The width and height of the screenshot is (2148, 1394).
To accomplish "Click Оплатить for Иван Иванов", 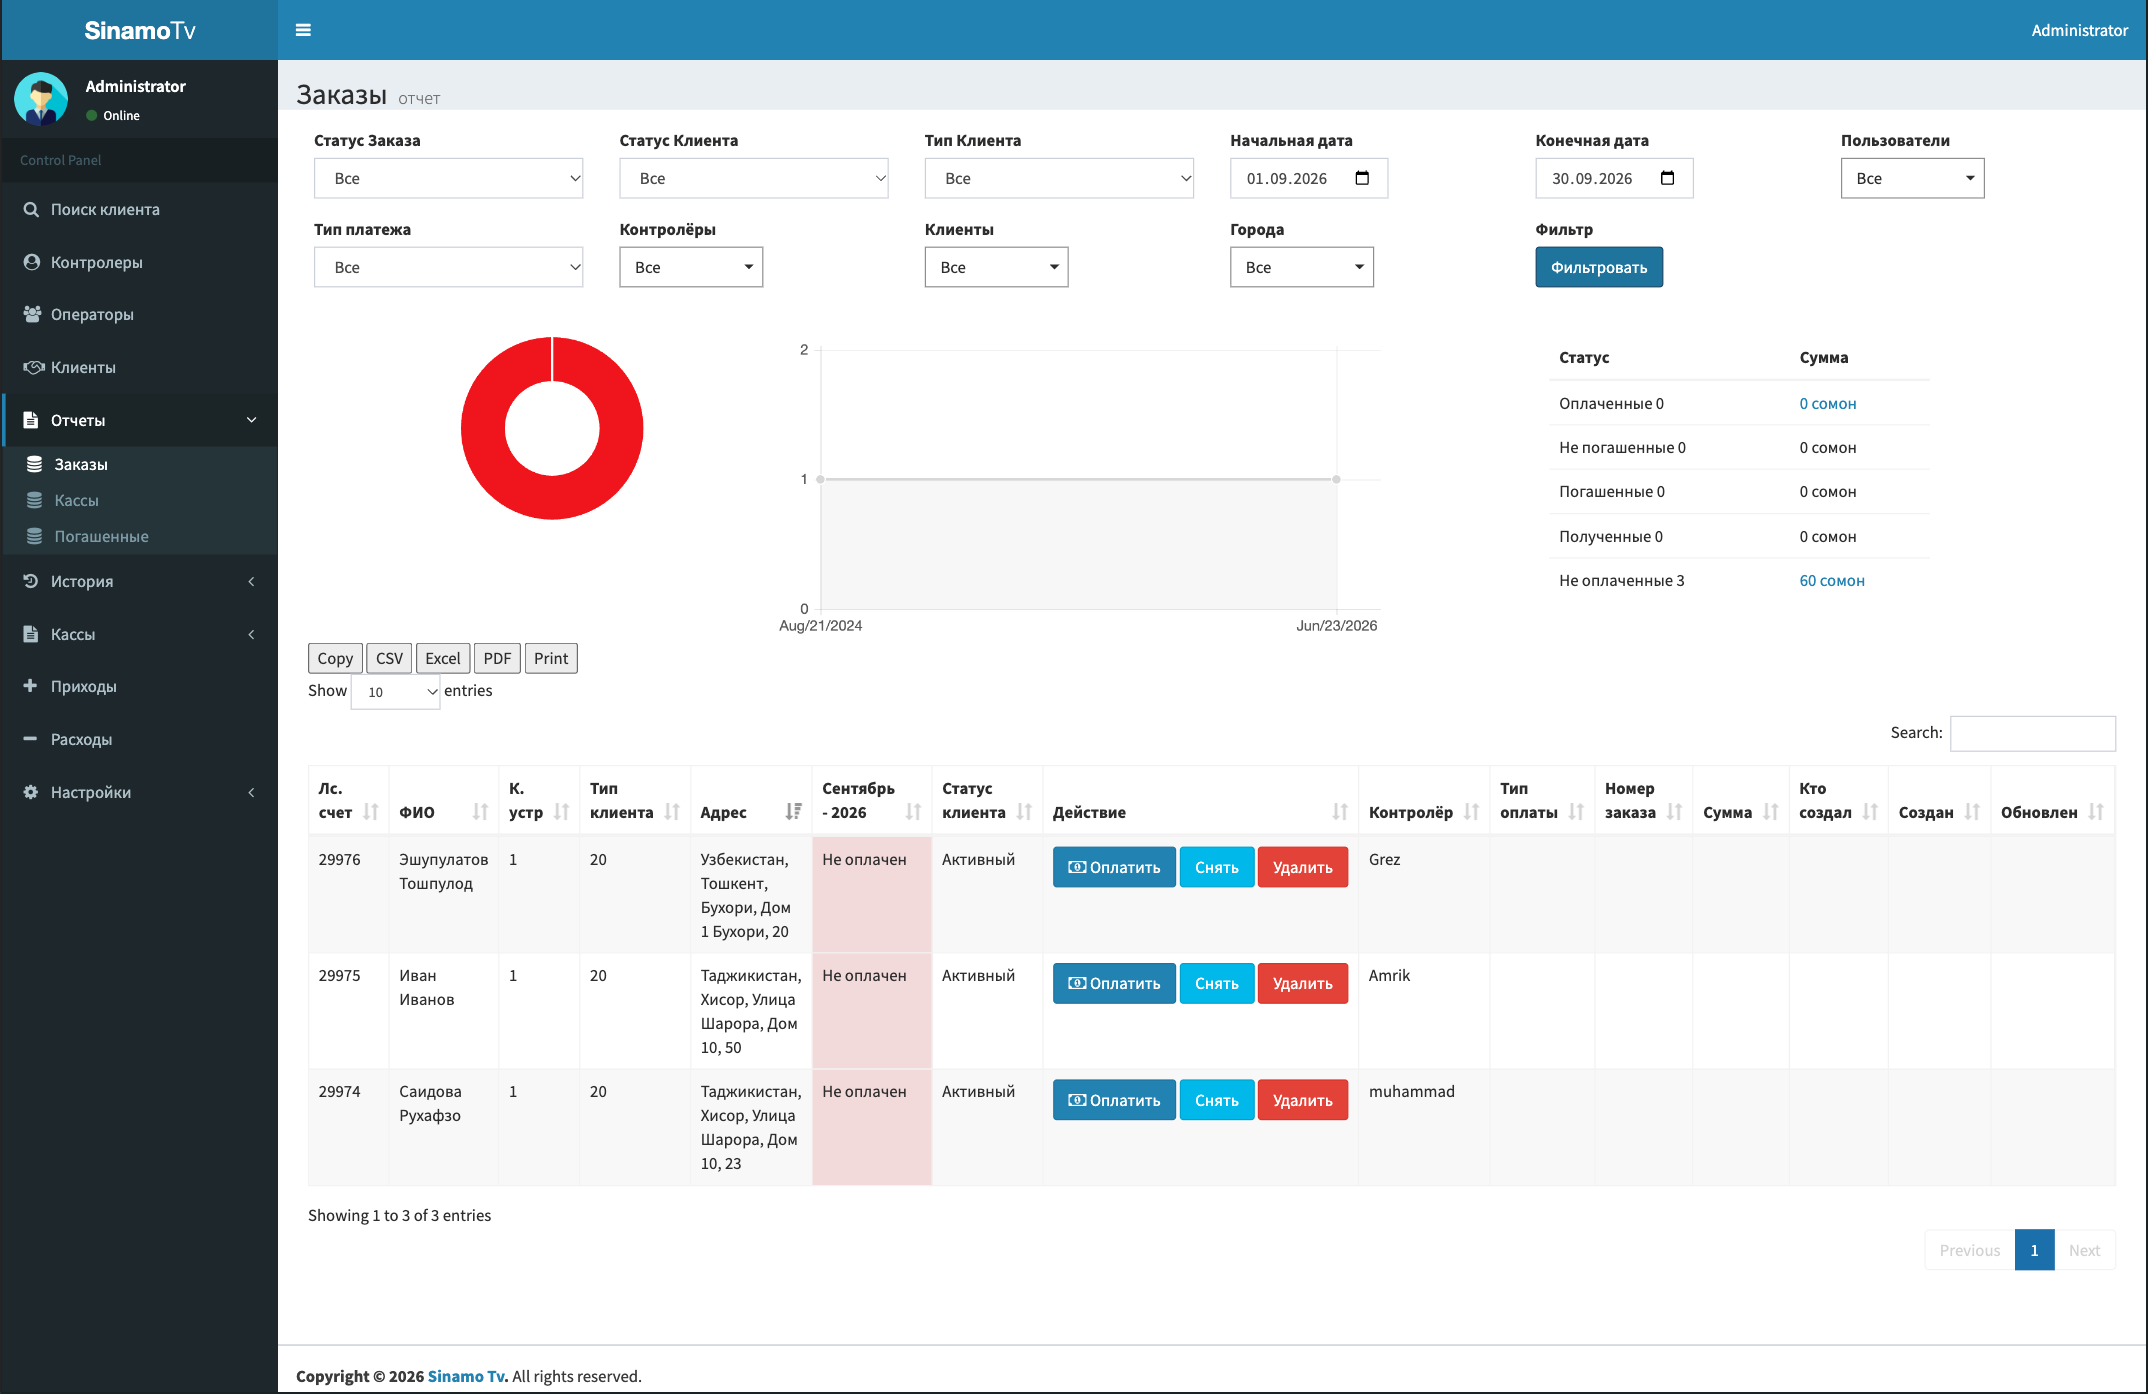I will point(1114,983).
